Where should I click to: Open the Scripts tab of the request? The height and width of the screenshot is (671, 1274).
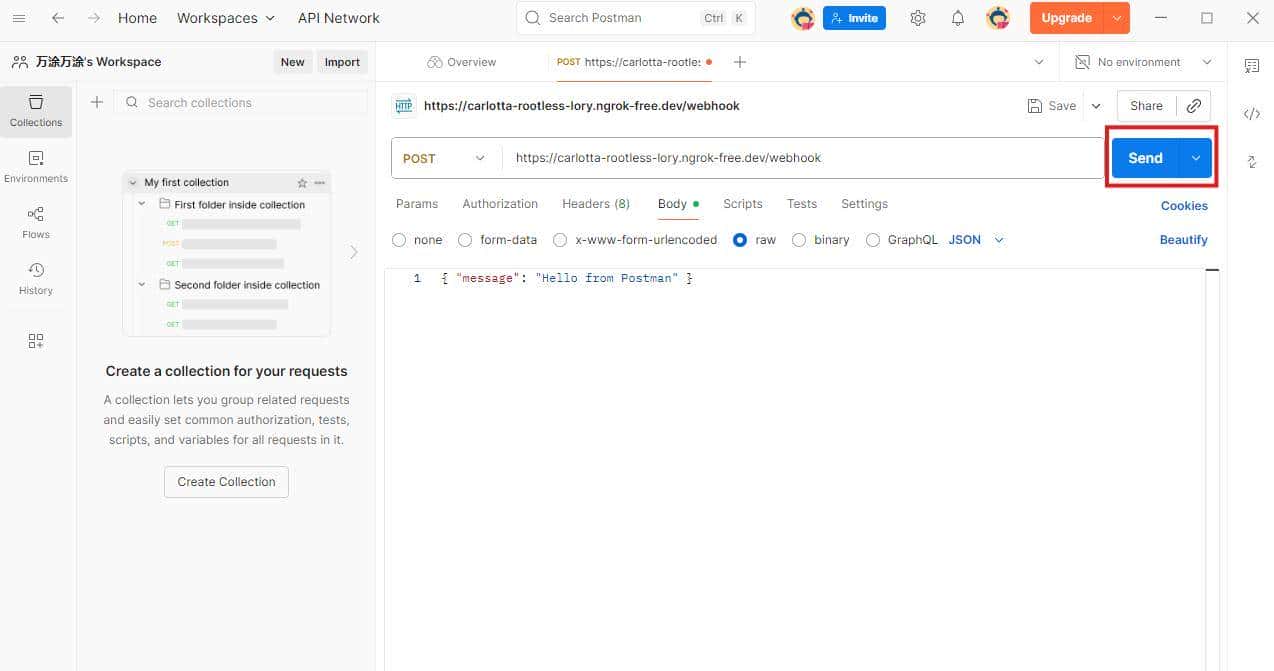pyautogui.click(x=742, y=203)
